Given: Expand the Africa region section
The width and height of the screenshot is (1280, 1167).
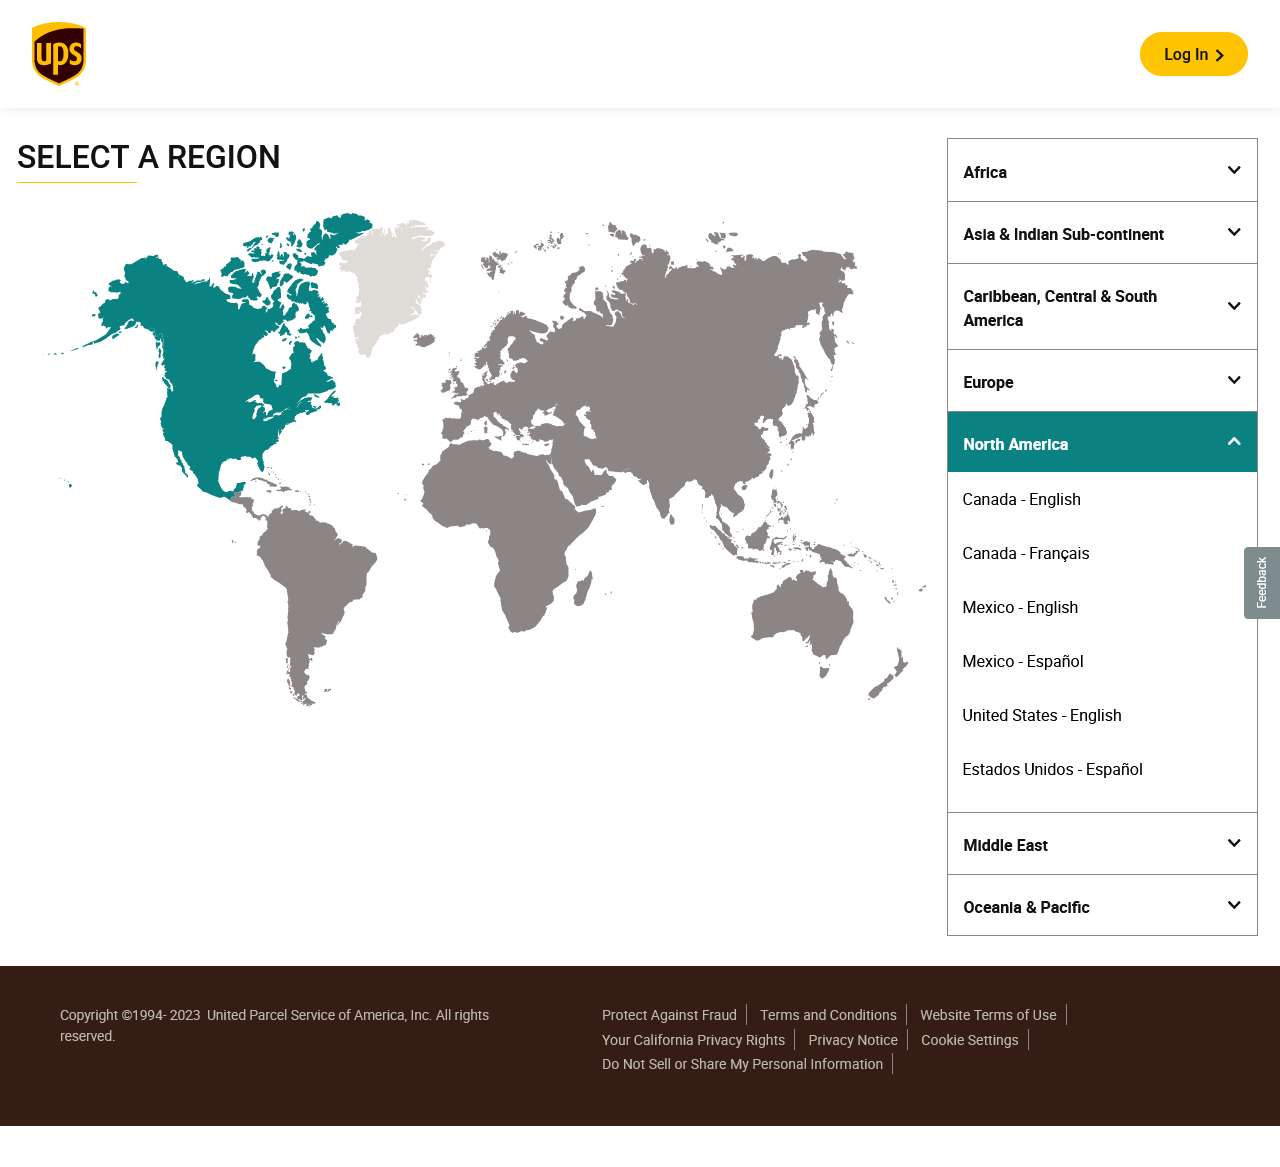Looking at the screenshot, I should [1102, 171].
